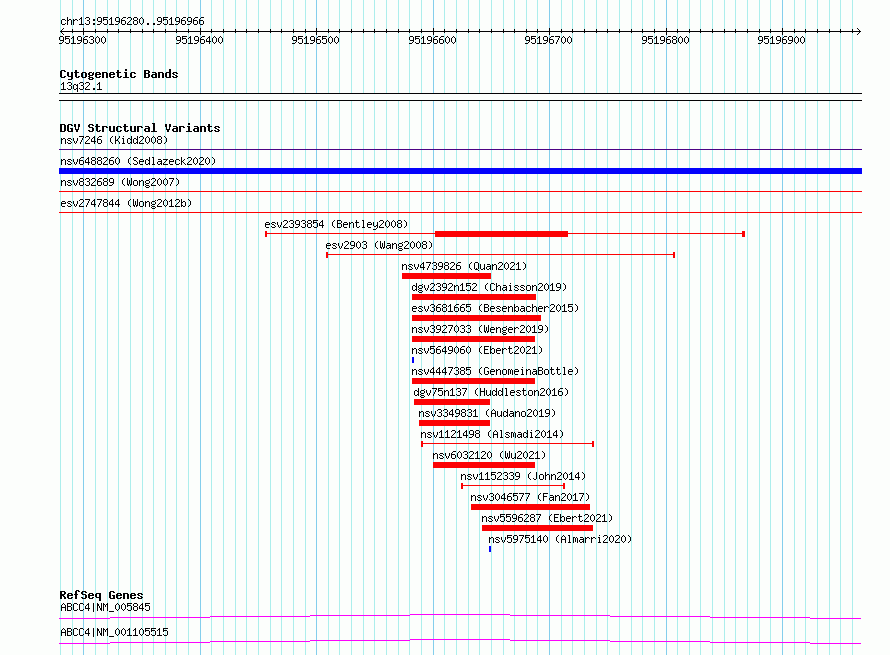Open the nsv3927033 (Wenger2019) red bar
The image size is (890, 655).
(x=473, y=339)
